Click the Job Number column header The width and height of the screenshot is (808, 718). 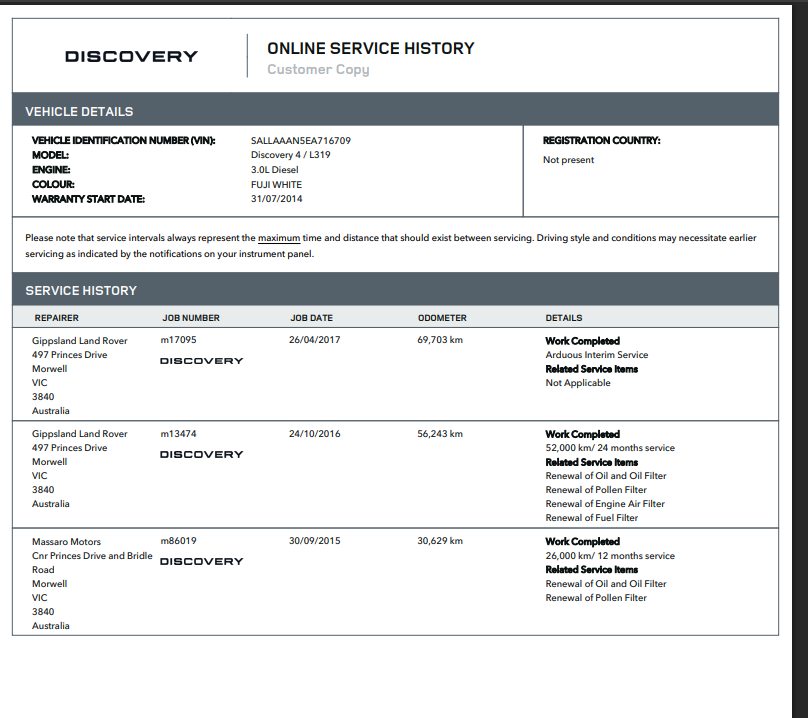click(x=190, y=318)
